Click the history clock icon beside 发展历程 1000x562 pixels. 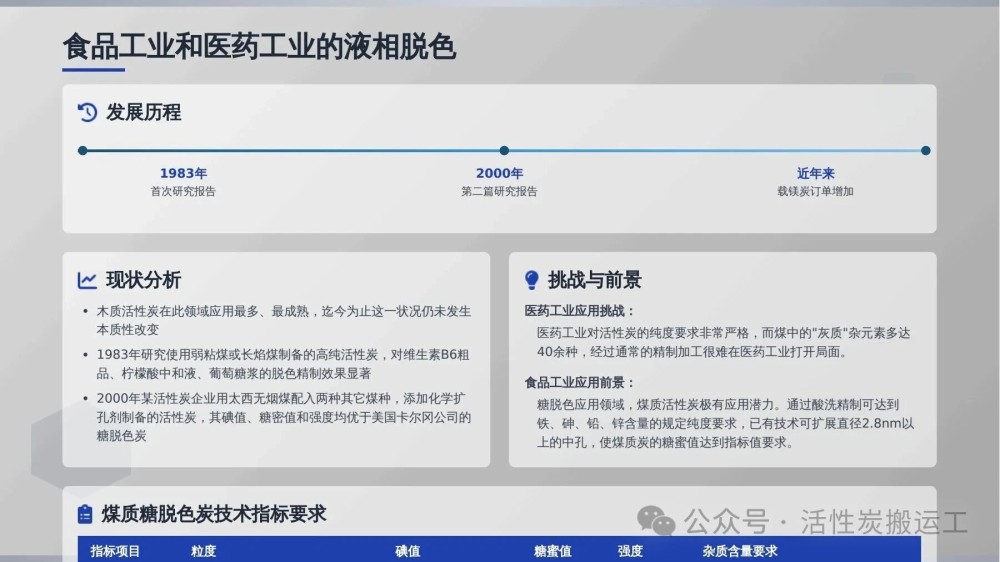88,112
